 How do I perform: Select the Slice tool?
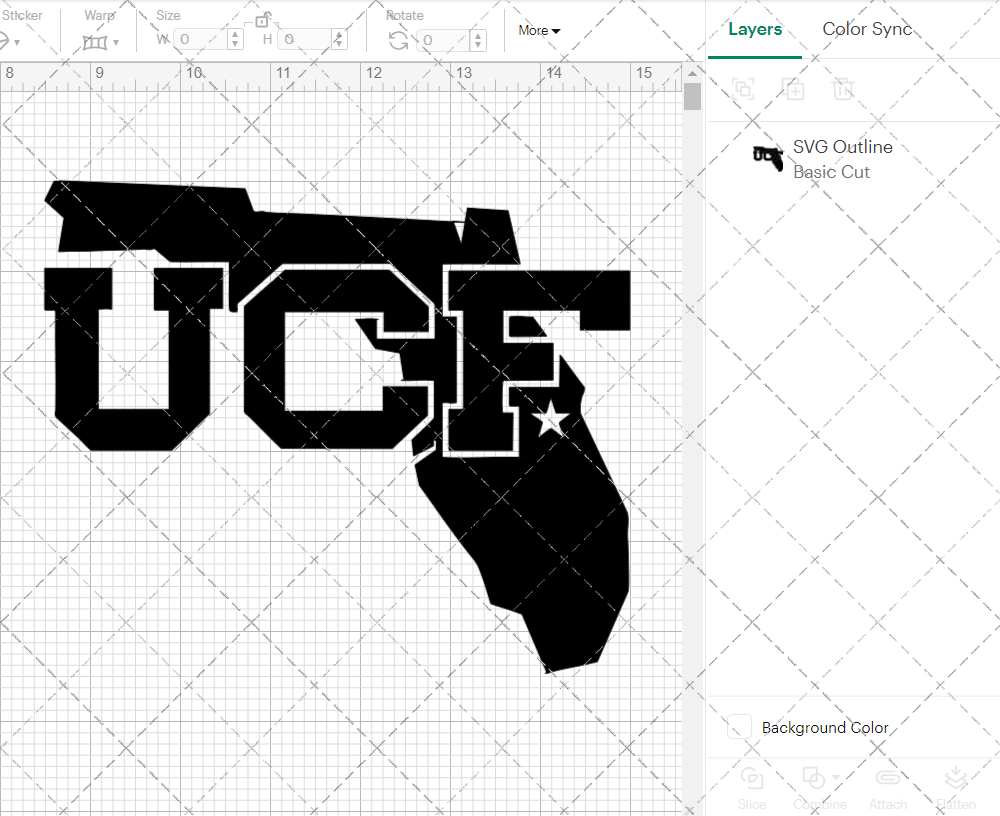751,780
